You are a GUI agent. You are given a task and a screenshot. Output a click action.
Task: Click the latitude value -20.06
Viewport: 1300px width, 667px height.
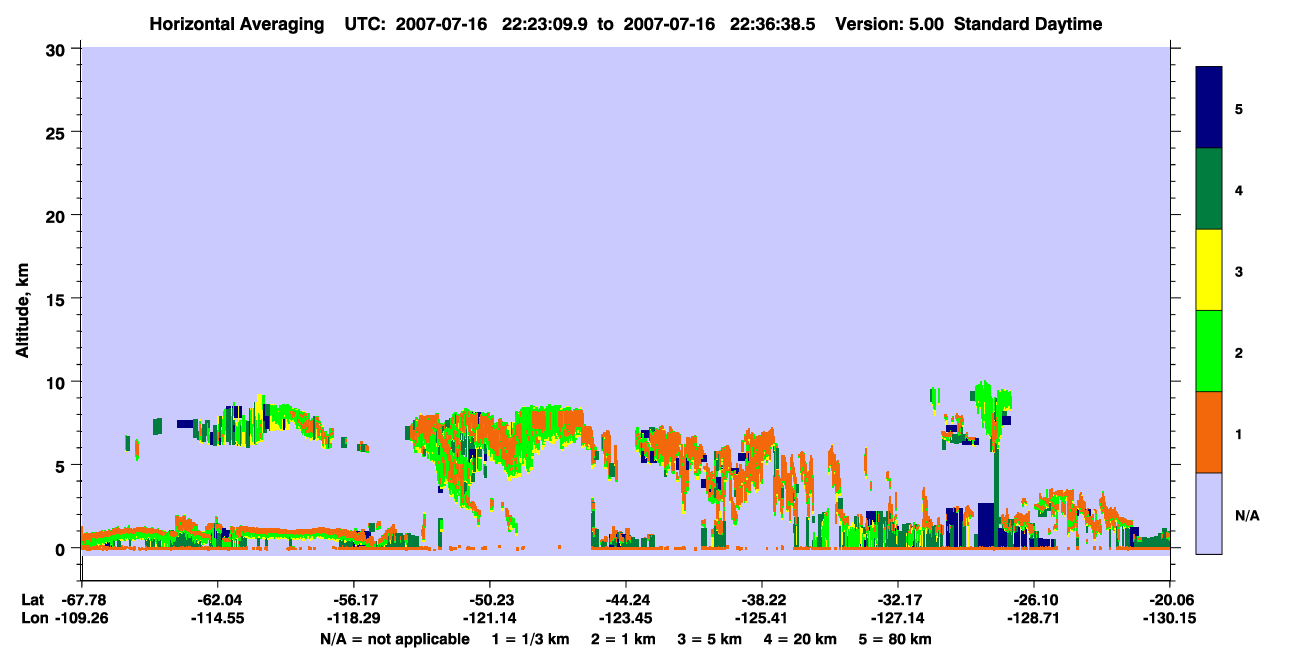1170,600
